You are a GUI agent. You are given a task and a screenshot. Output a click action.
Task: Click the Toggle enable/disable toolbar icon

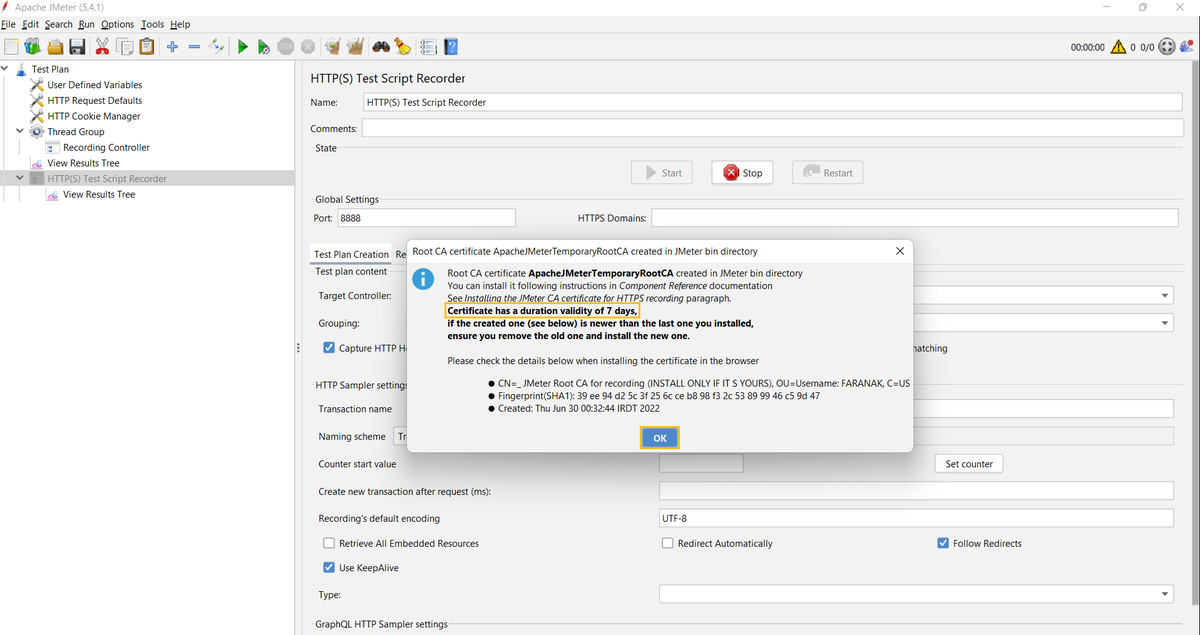[216, 46]
